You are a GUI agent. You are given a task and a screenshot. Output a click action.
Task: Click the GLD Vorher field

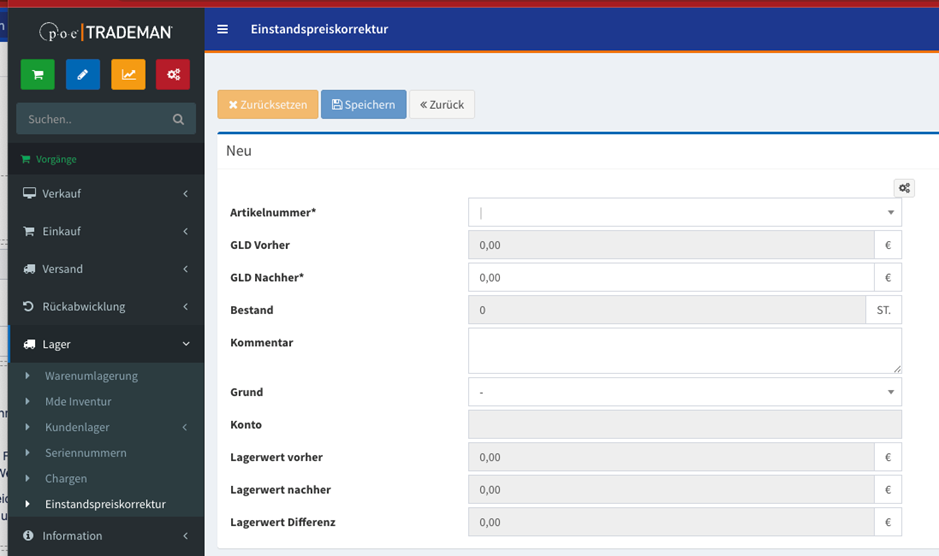click(x=671, y=245)
